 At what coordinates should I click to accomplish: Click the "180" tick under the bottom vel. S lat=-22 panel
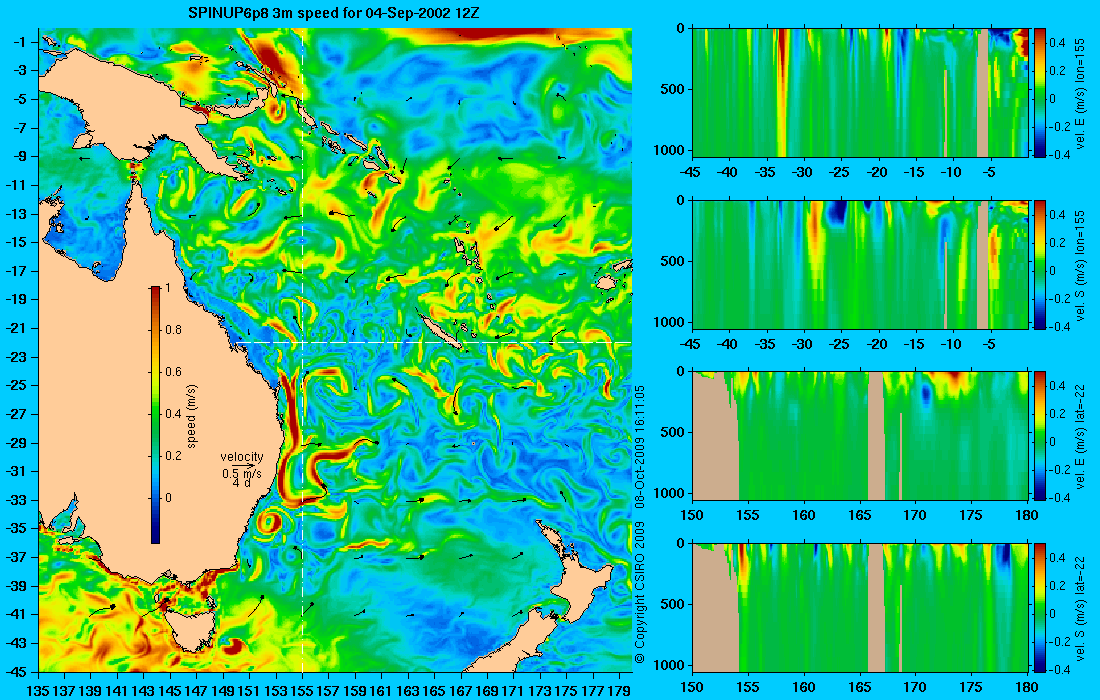pyautogui.click(x=1027, y=687)
